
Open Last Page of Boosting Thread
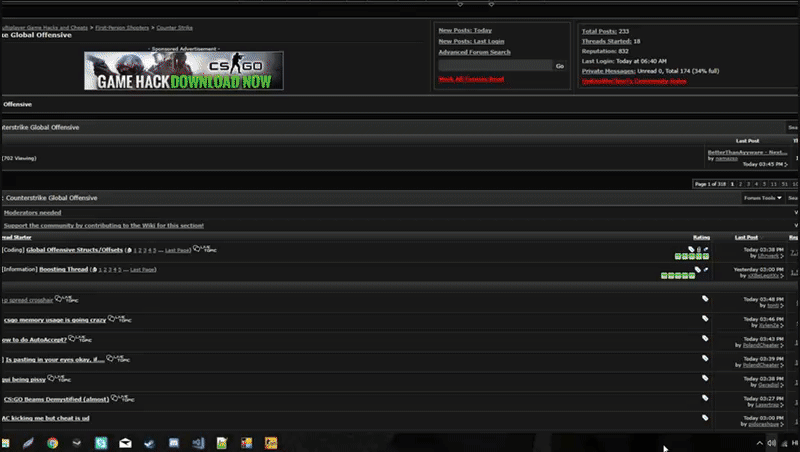click(x=142, y=270)
